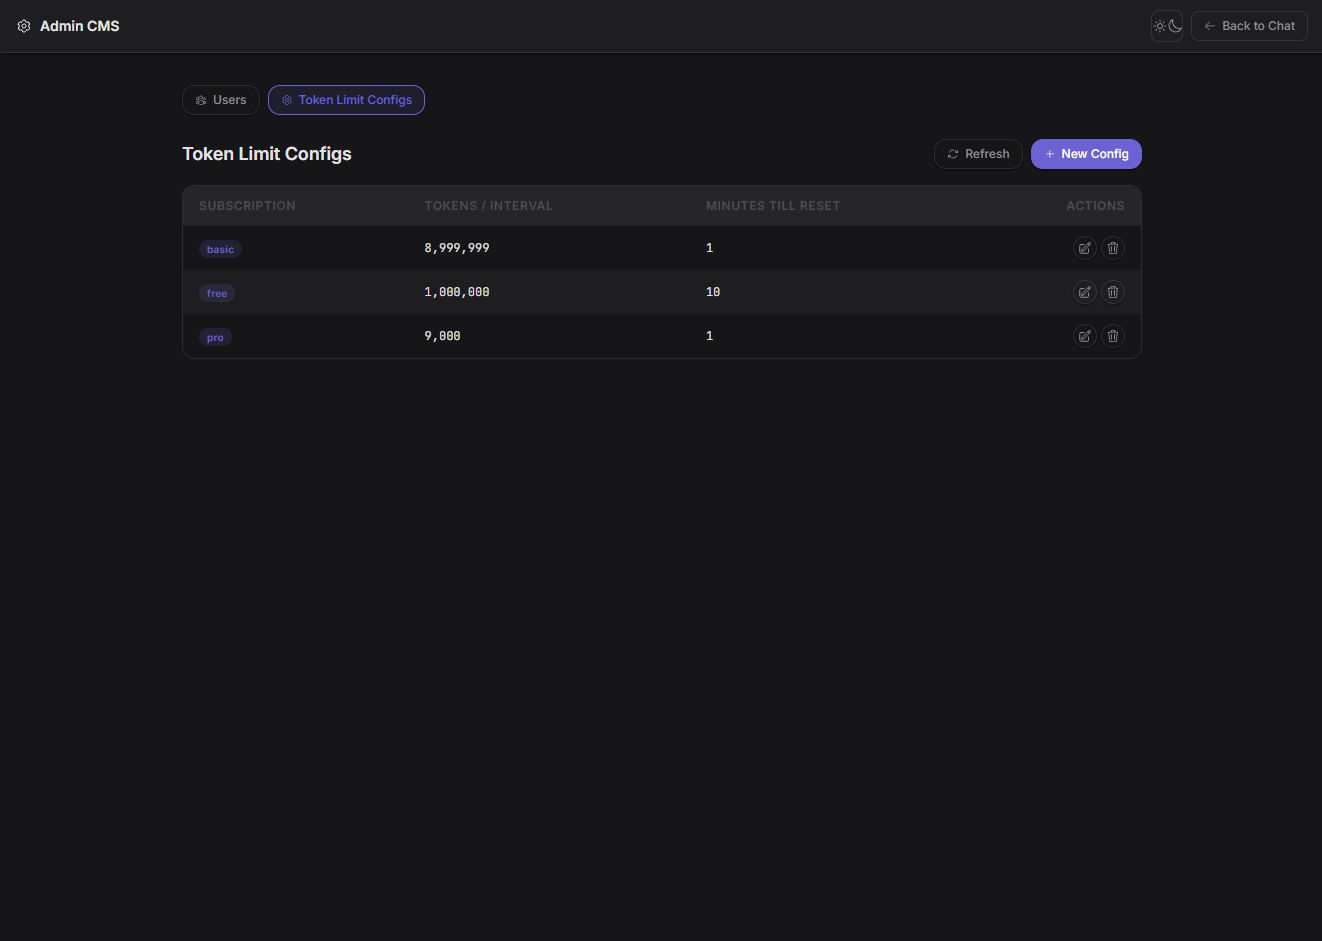
Task: Click the Tokens / Interval column header
Action: [488, 206]
